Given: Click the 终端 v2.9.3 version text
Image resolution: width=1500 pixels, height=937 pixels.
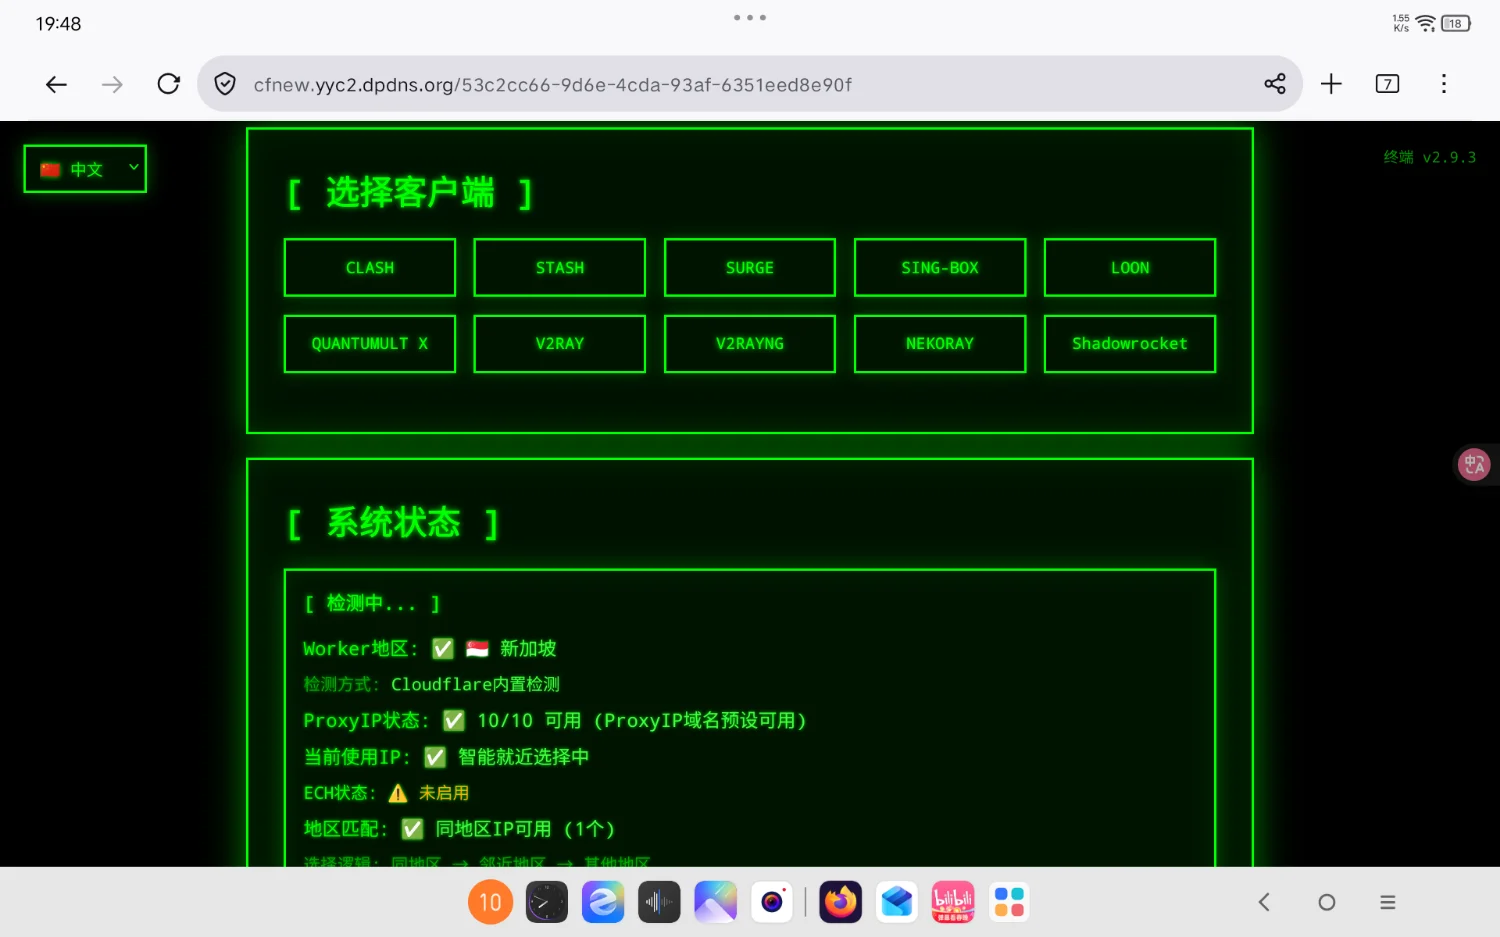Looking at the screenshot, I should click(x=1430, y=157).
